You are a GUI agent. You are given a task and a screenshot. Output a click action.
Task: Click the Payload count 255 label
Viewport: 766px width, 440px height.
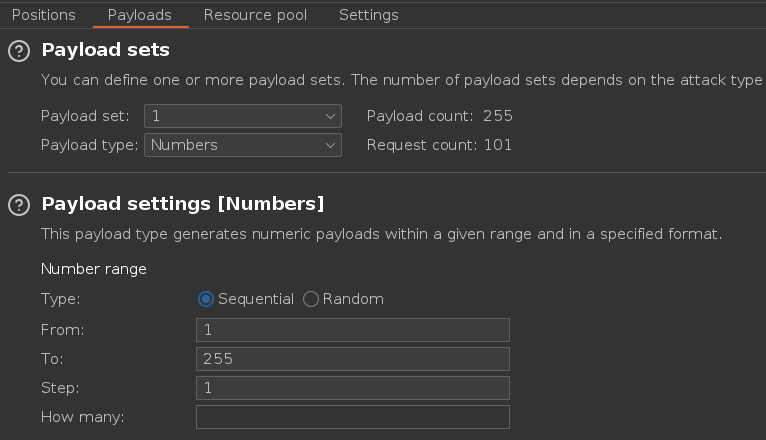point(439,116)
